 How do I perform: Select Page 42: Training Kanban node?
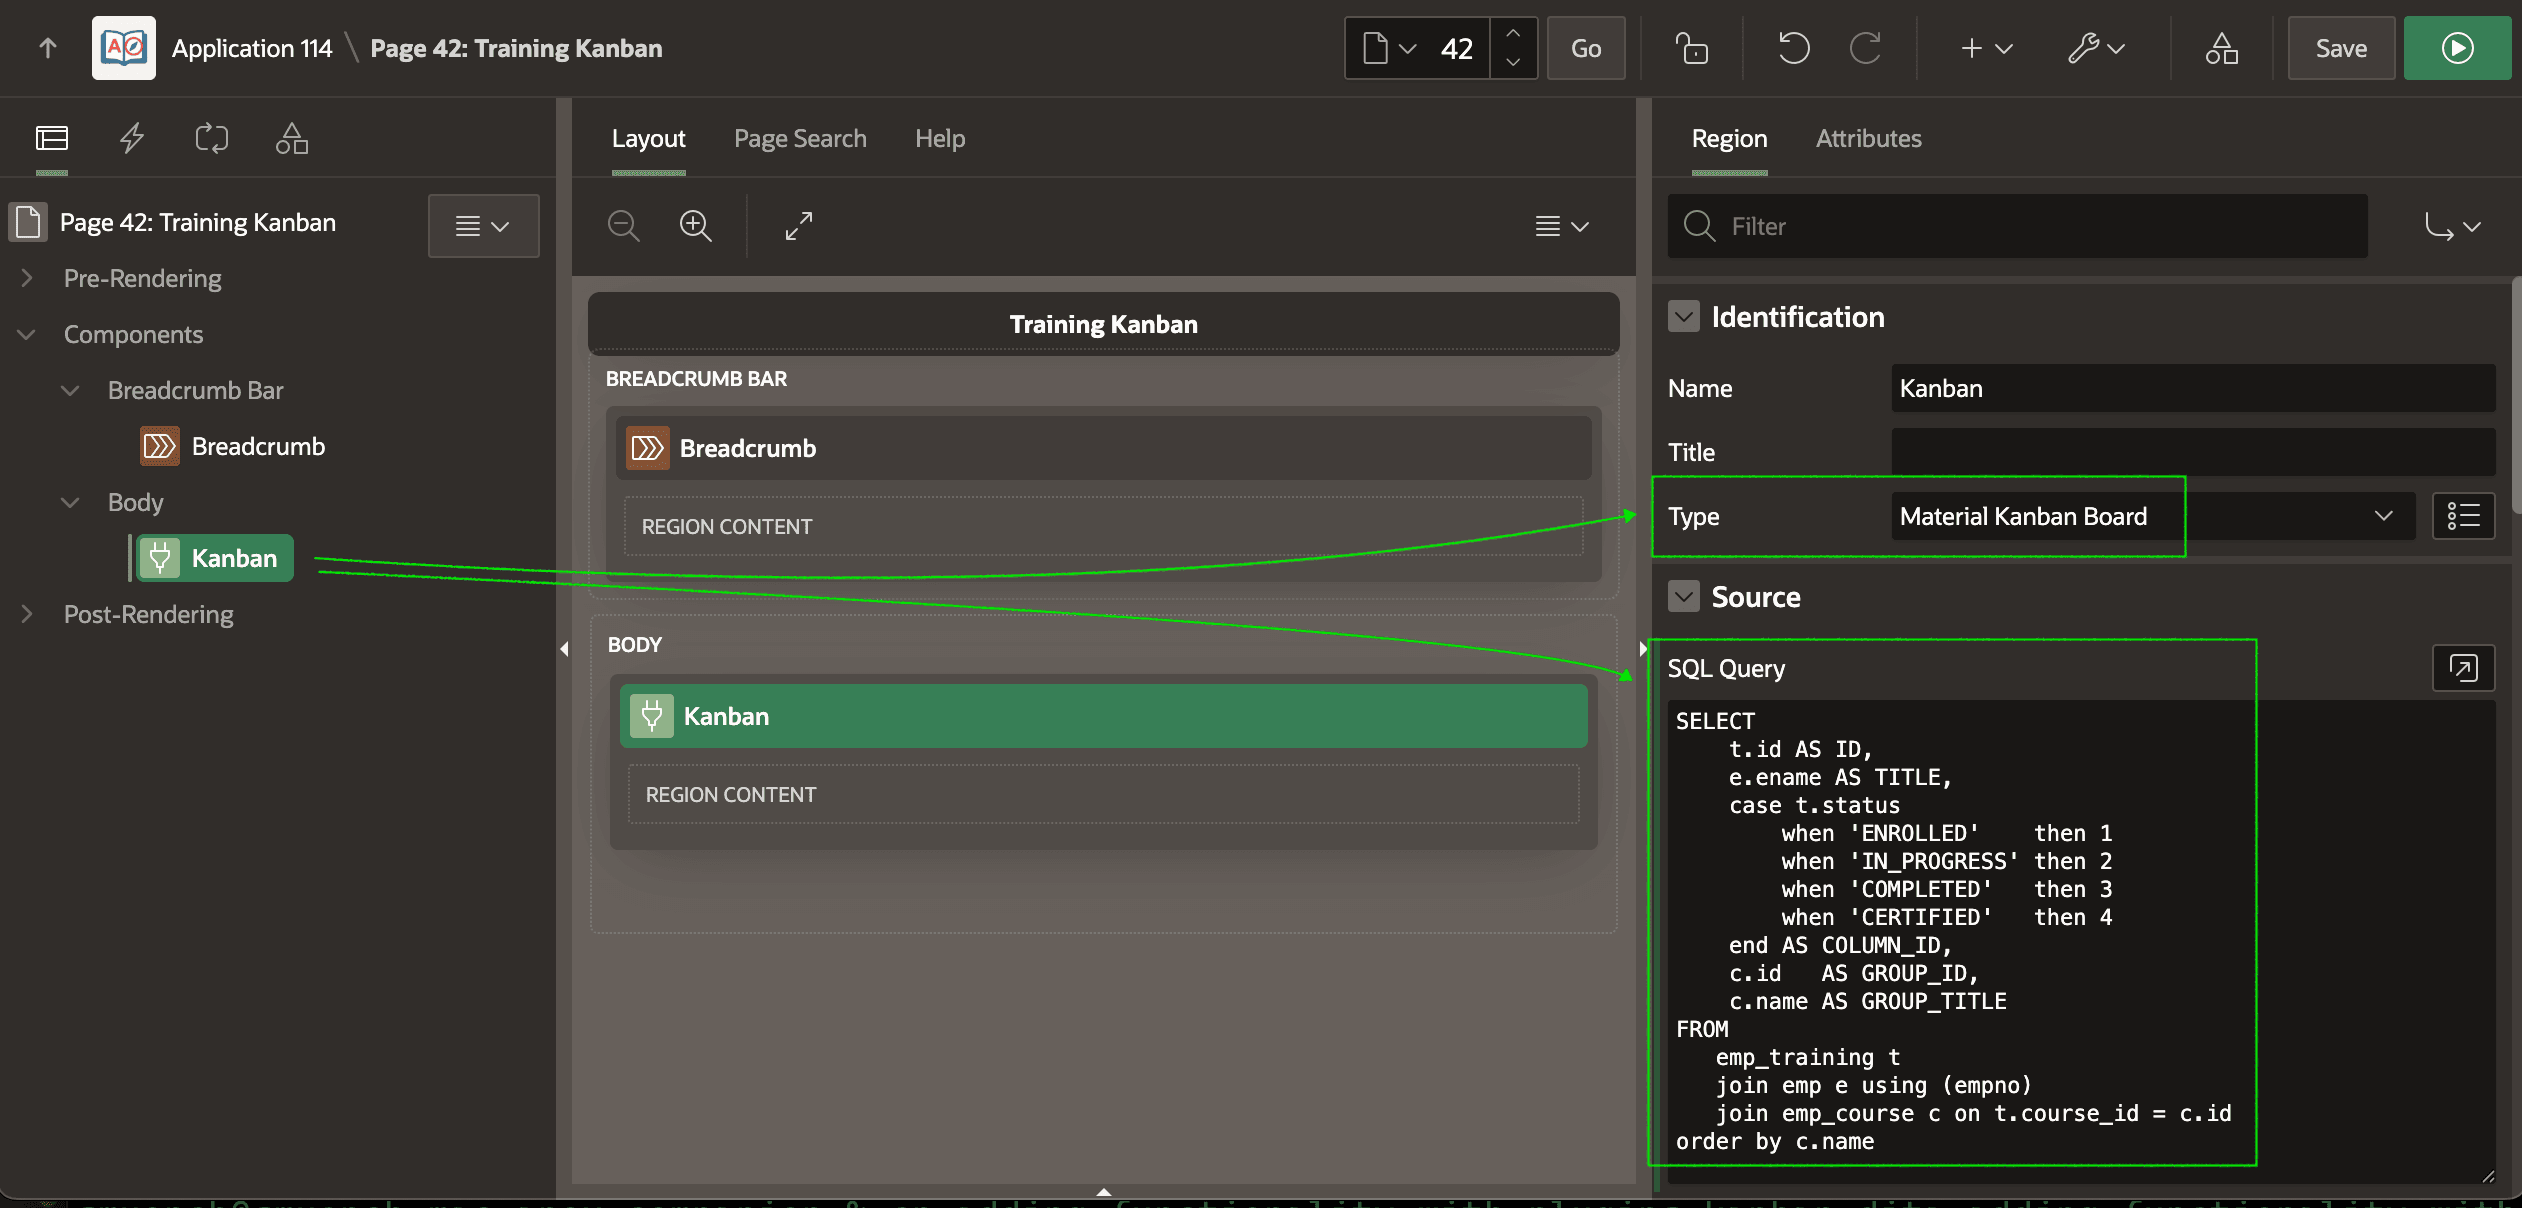[x=198, y=222]
